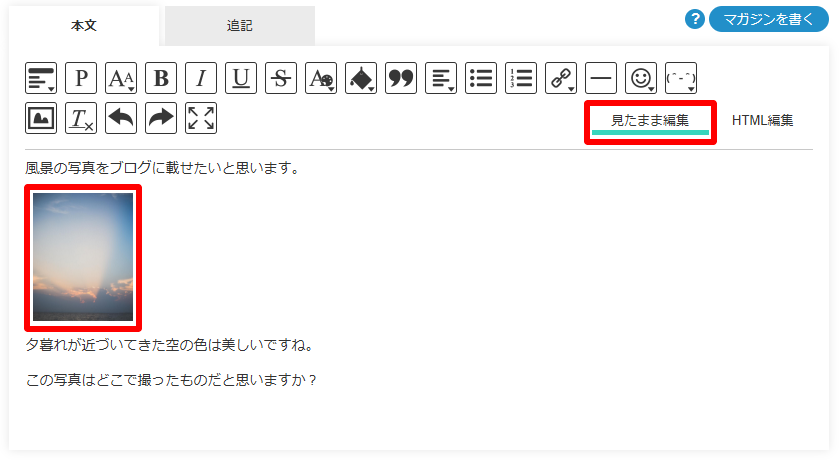839x462 pixels.
Task: Open the insert image tool
Action: coord(41,118)
